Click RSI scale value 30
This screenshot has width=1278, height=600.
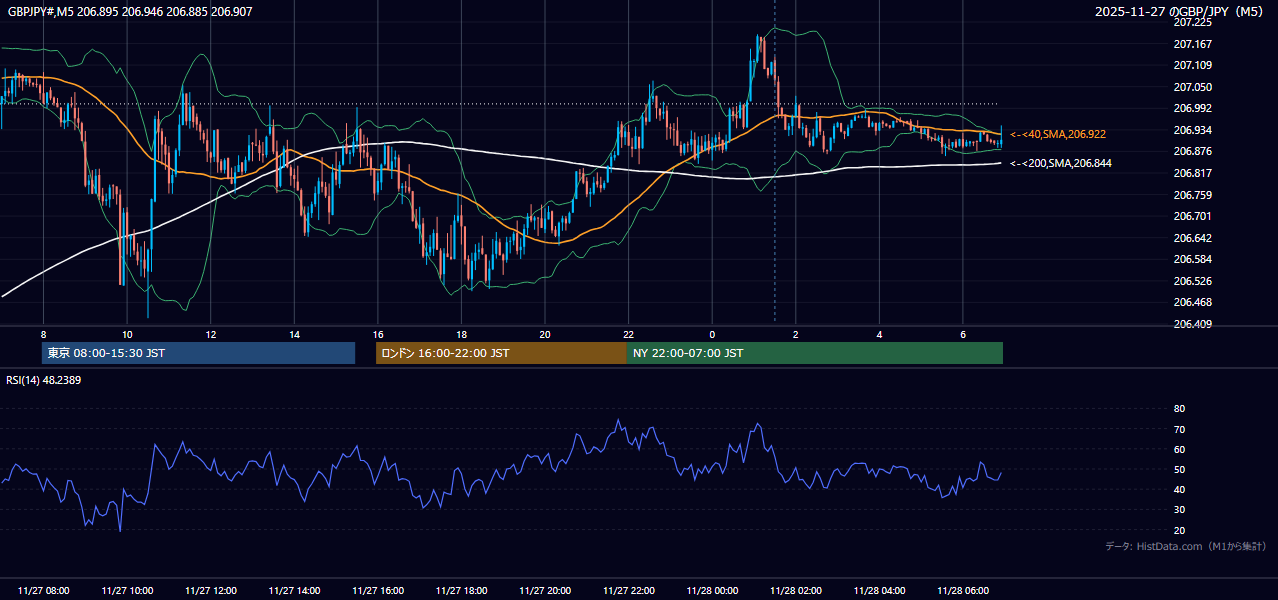1179,510
